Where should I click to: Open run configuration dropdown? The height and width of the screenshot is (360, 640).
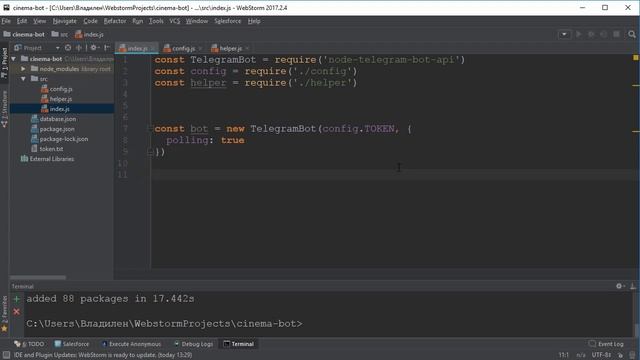(564, 34)
